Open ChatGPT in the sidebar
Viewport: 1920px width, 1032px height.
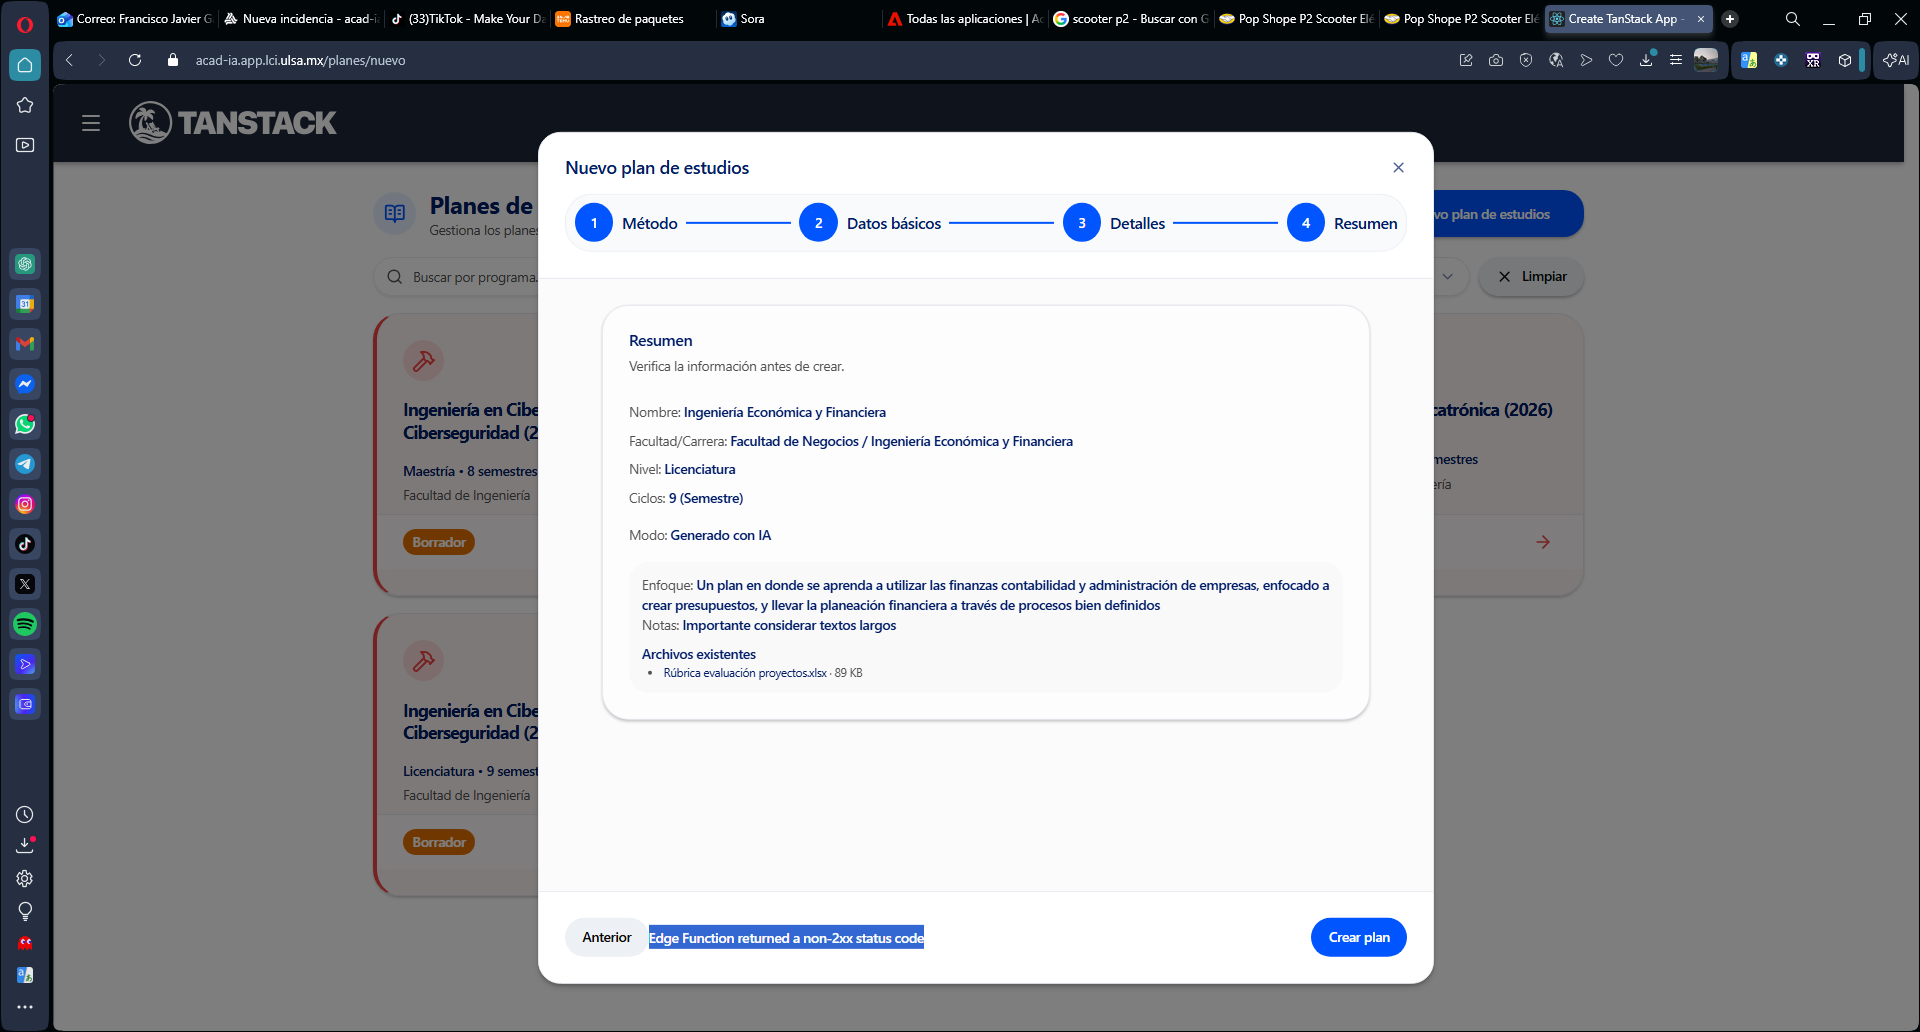(x=25, y=264)
